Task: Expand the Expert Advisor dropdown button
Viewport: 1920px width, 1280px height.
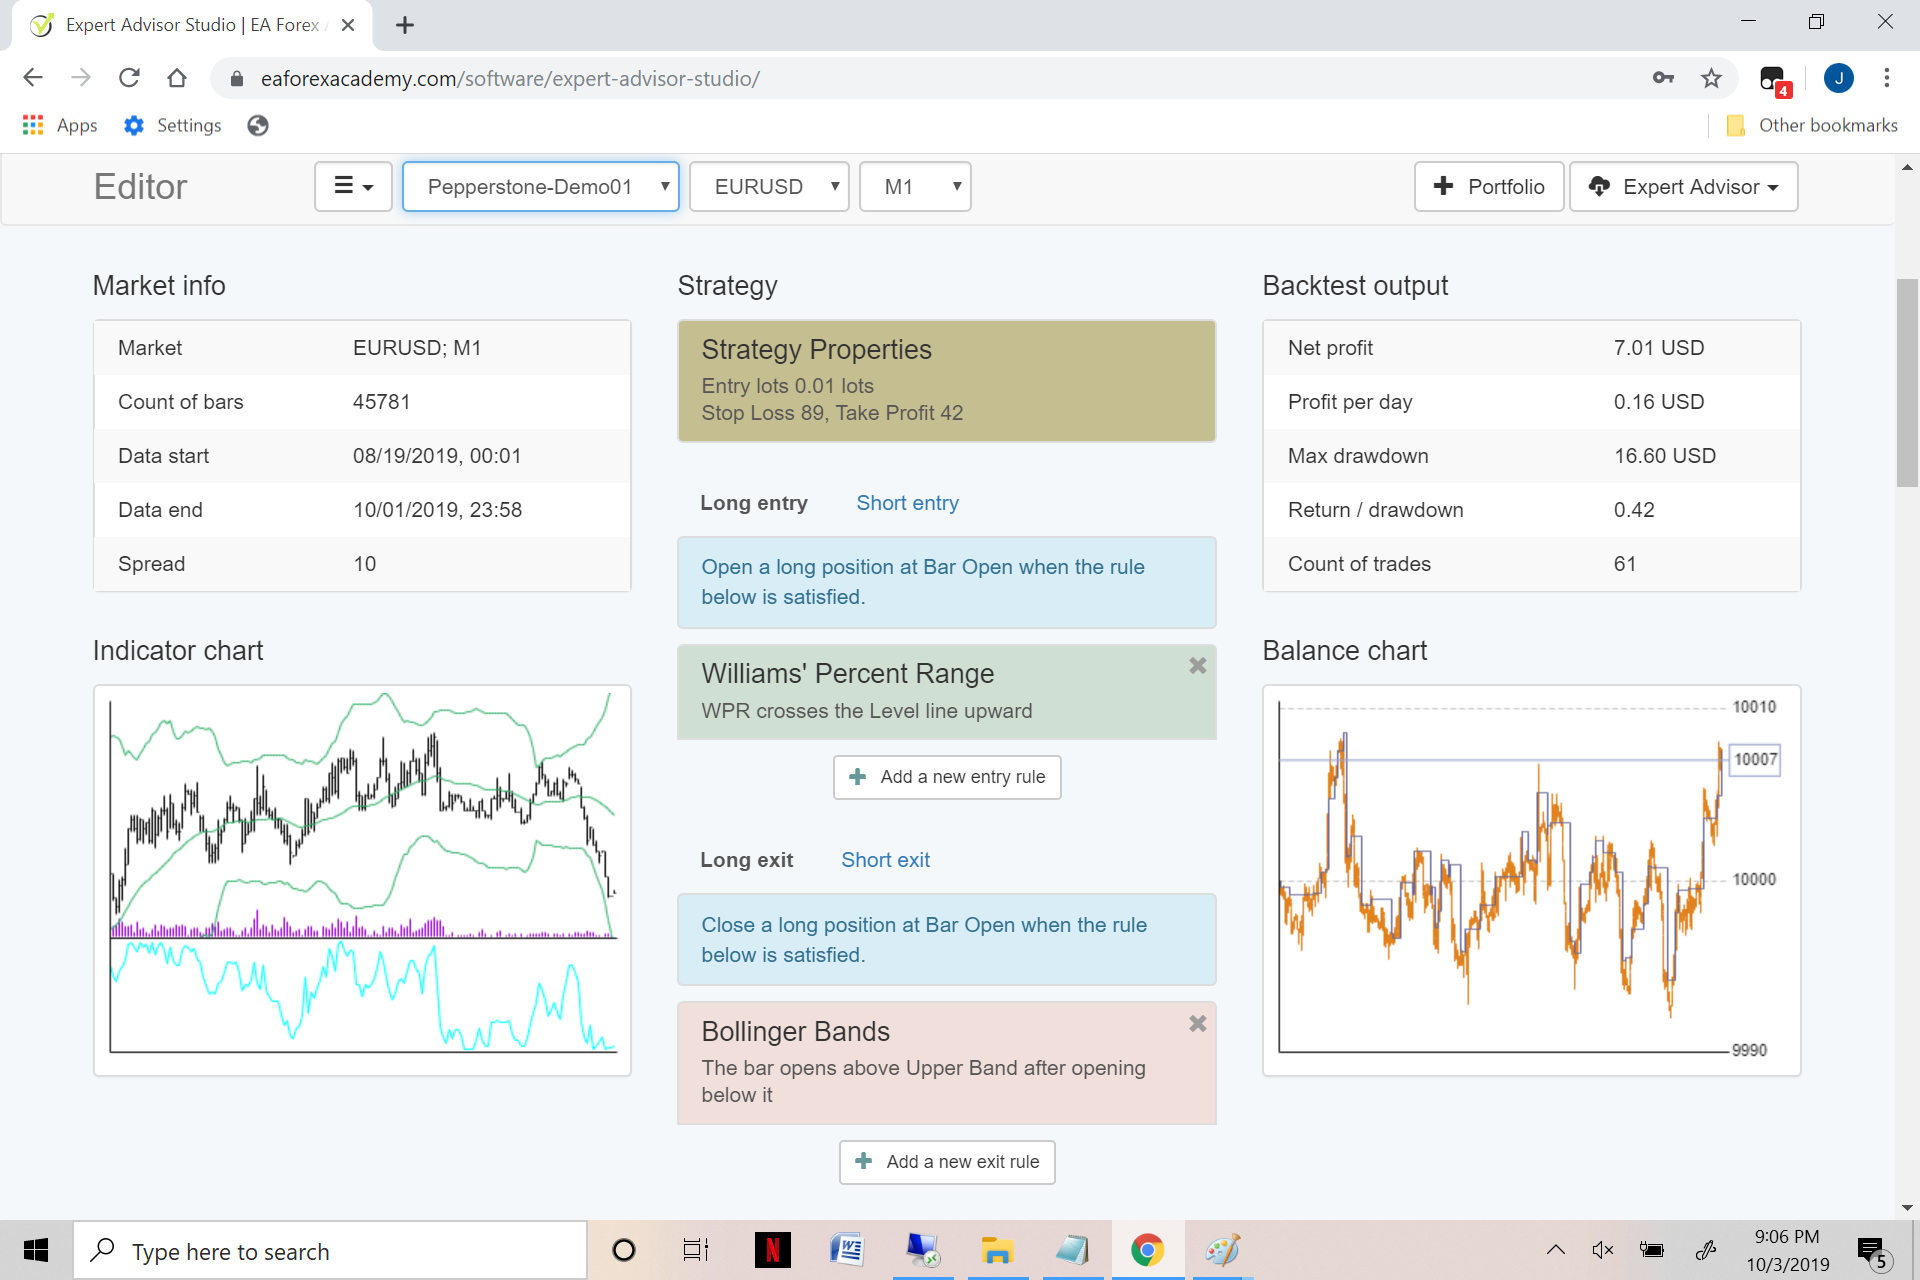Action: click(x=1684, y=187)
